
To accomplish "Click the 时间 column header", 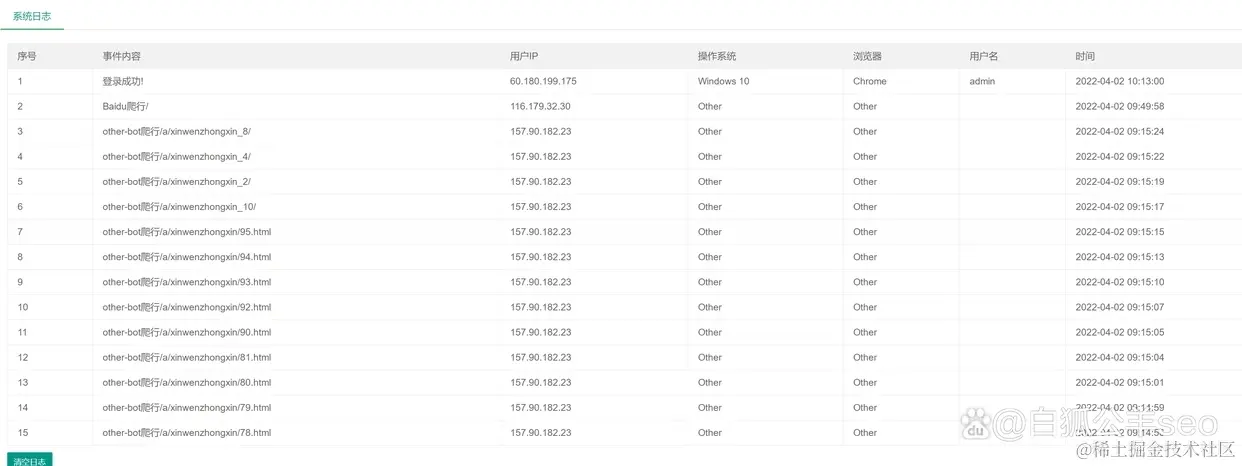I will tap(1085, 56).
